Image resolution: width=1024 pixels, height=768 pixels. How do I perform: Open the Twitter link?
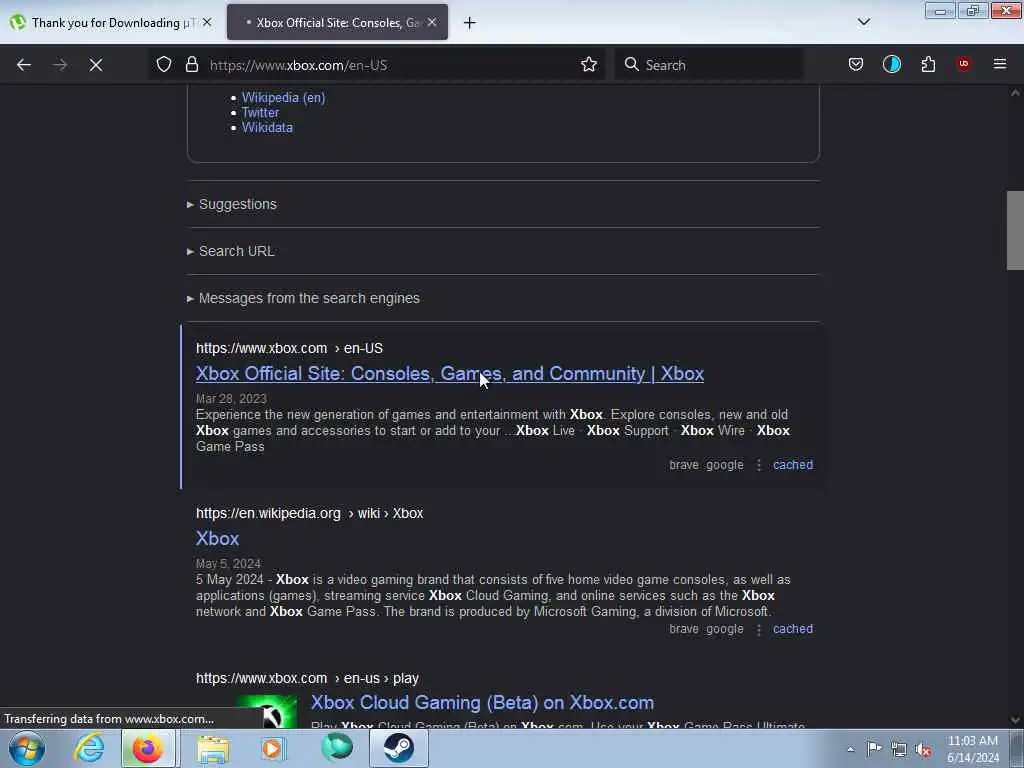tap(260, 112)
